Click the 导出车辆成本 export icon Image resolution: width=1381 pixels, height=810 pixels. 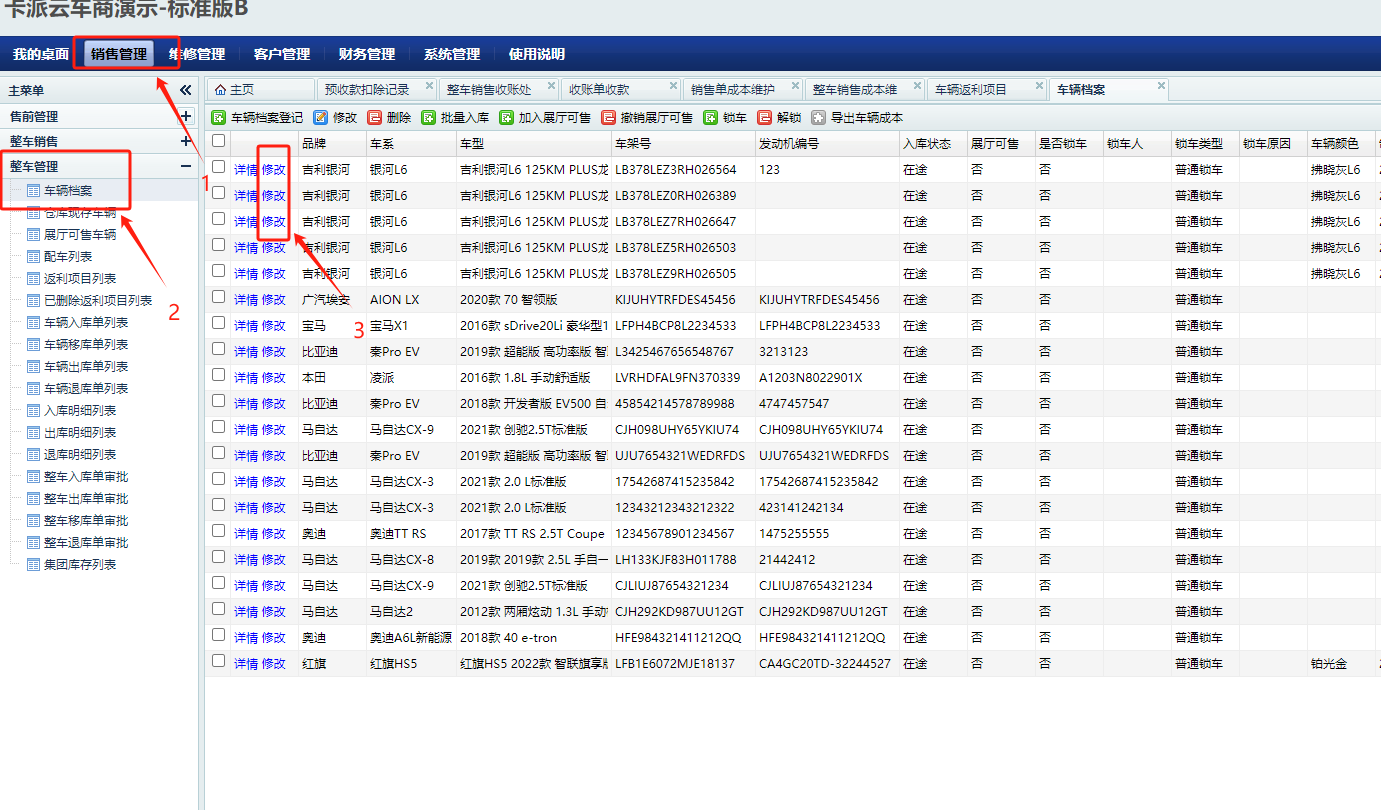pyautogui.click(x=819, y=117)
